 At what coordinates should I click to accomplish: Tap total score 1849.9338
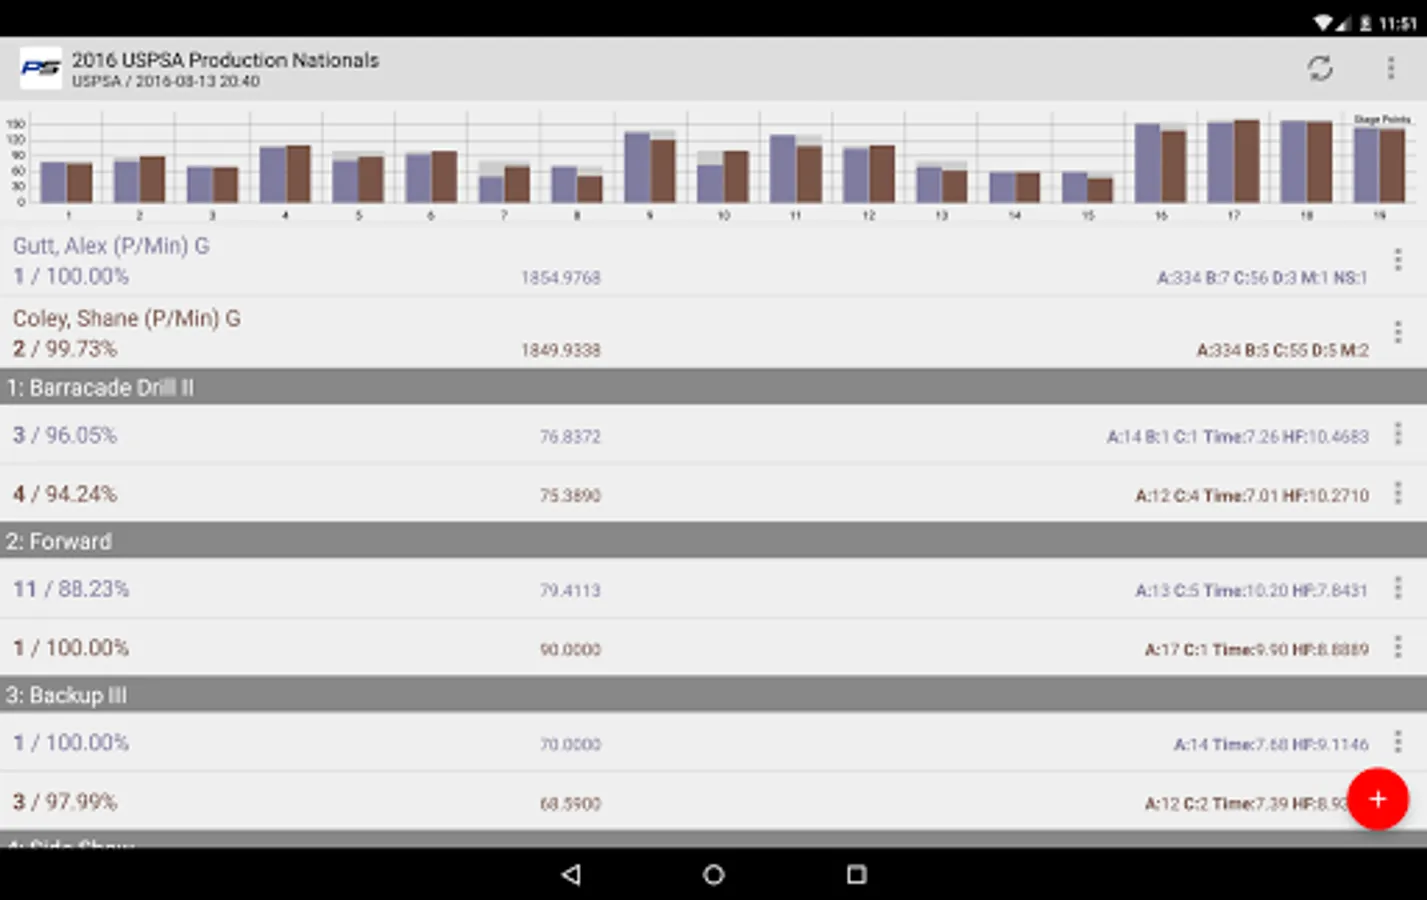pos(560,350)
